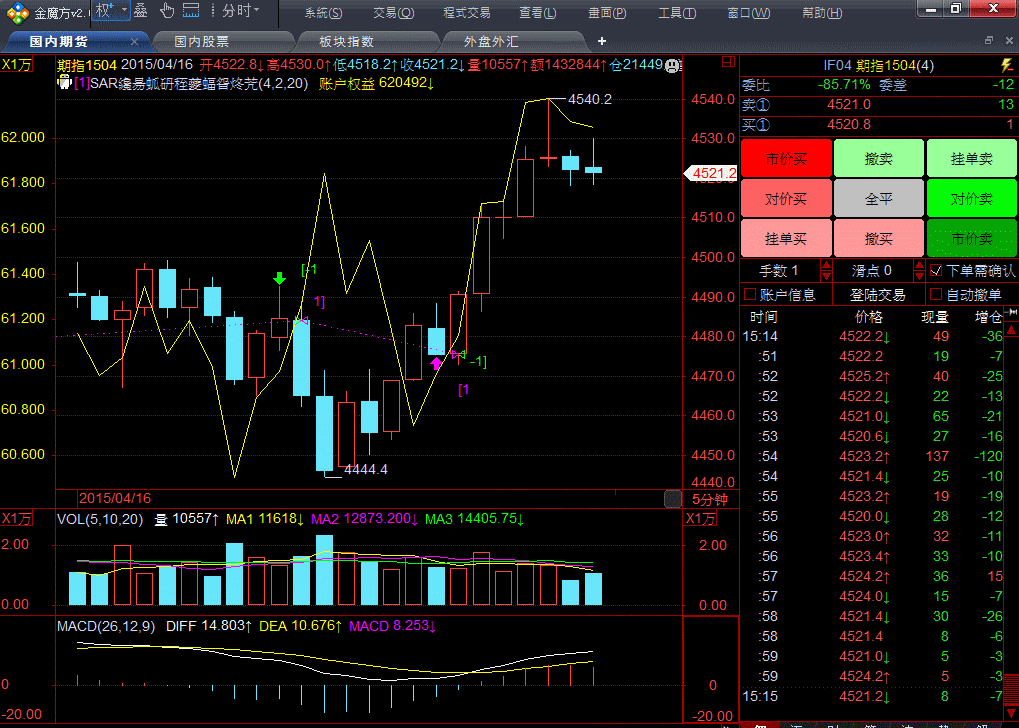
Task: Select the hand pan tool
Action: tap(167, 10)
